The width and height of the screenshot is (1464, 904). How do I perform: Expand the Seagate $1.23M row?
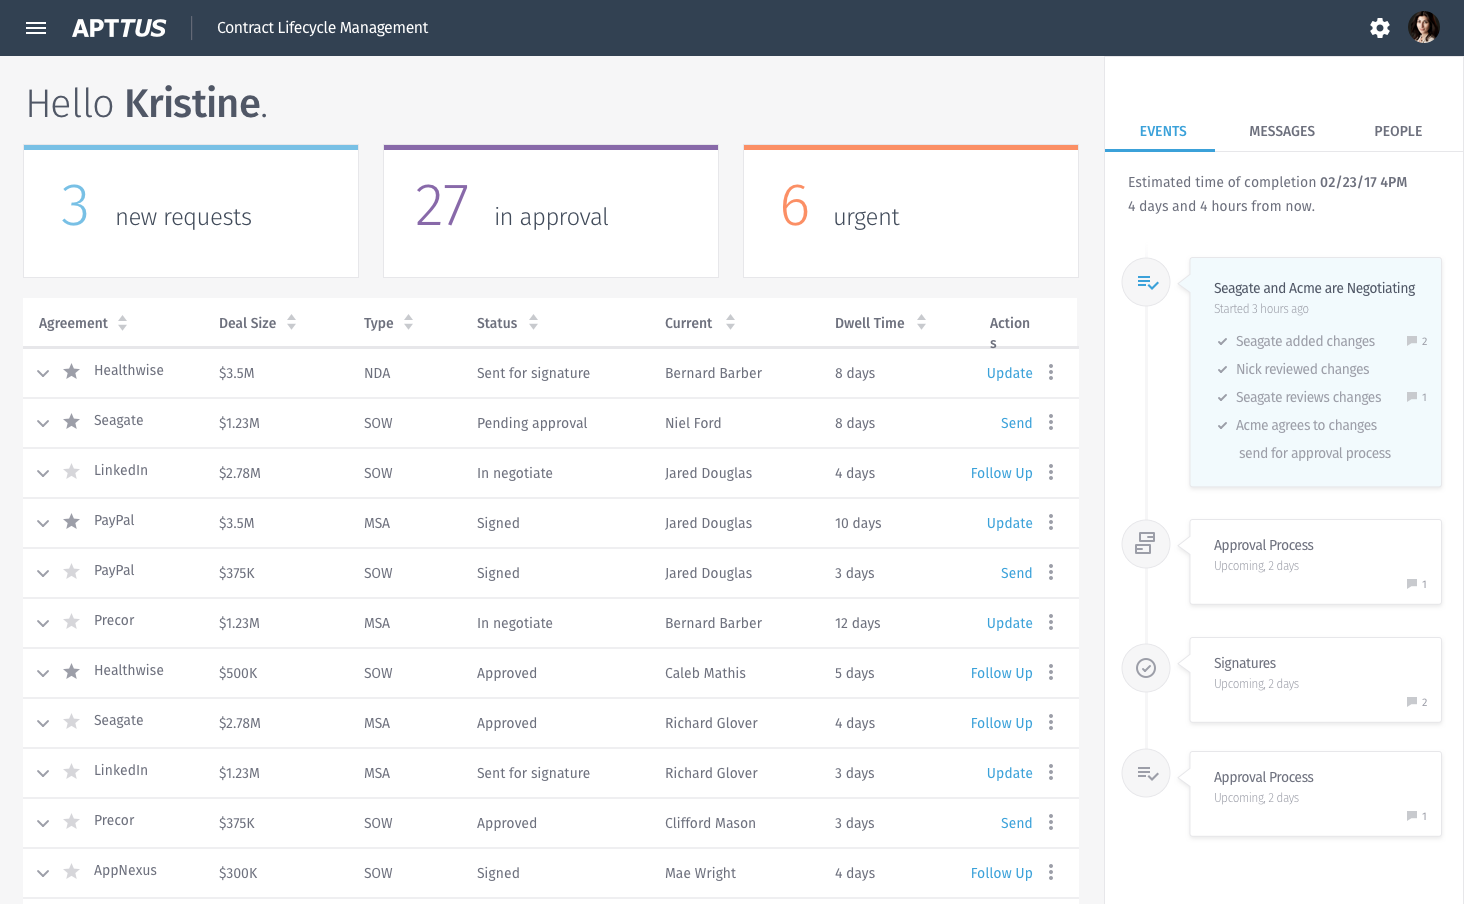(43, 423)
